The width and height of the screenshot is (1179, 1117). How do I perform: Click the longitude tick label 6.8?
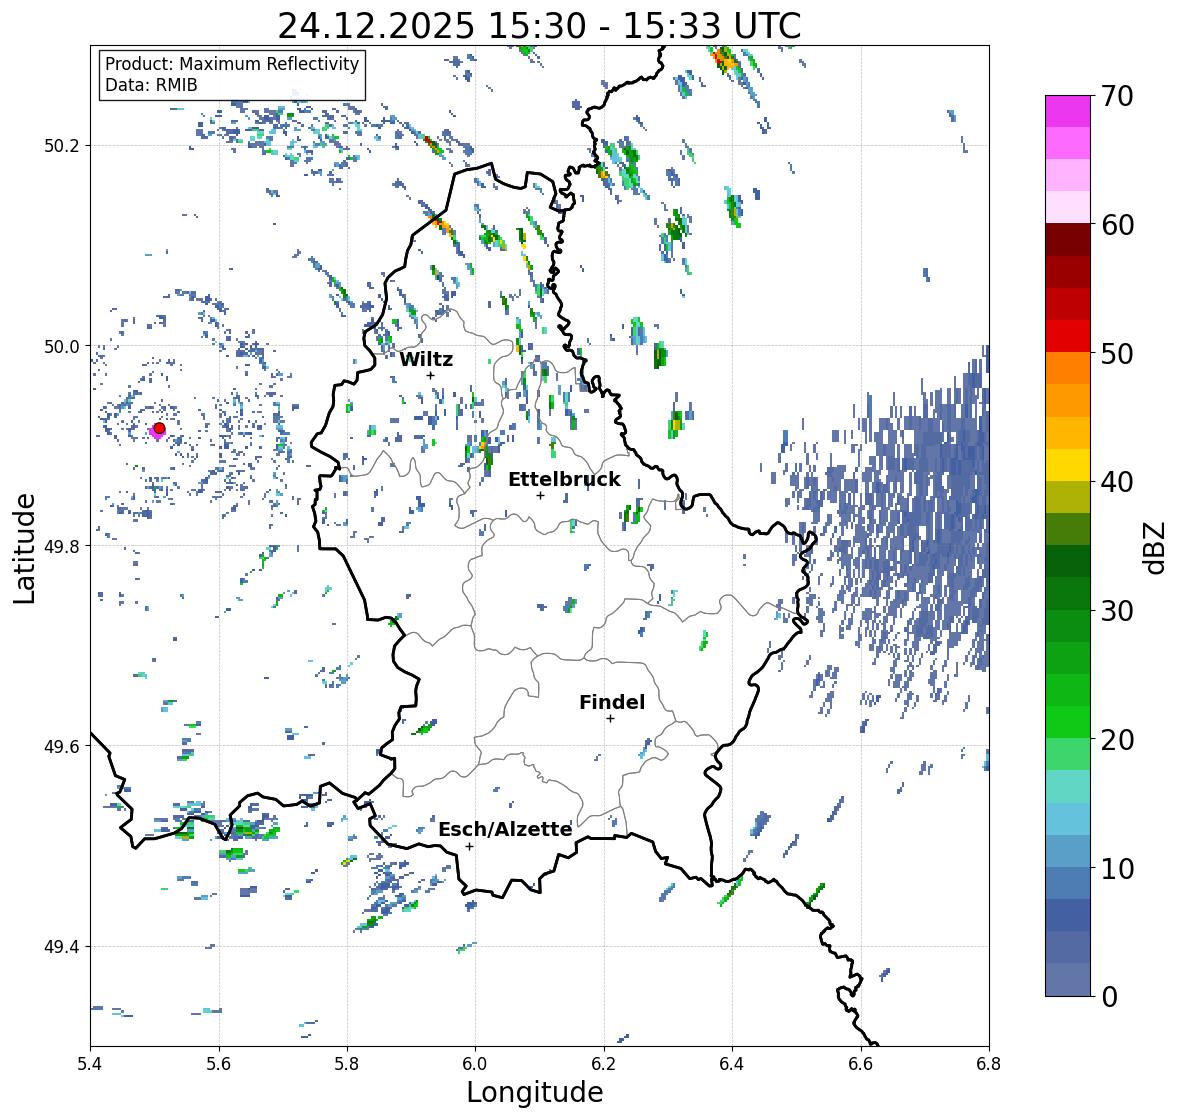pos(989,1064)
